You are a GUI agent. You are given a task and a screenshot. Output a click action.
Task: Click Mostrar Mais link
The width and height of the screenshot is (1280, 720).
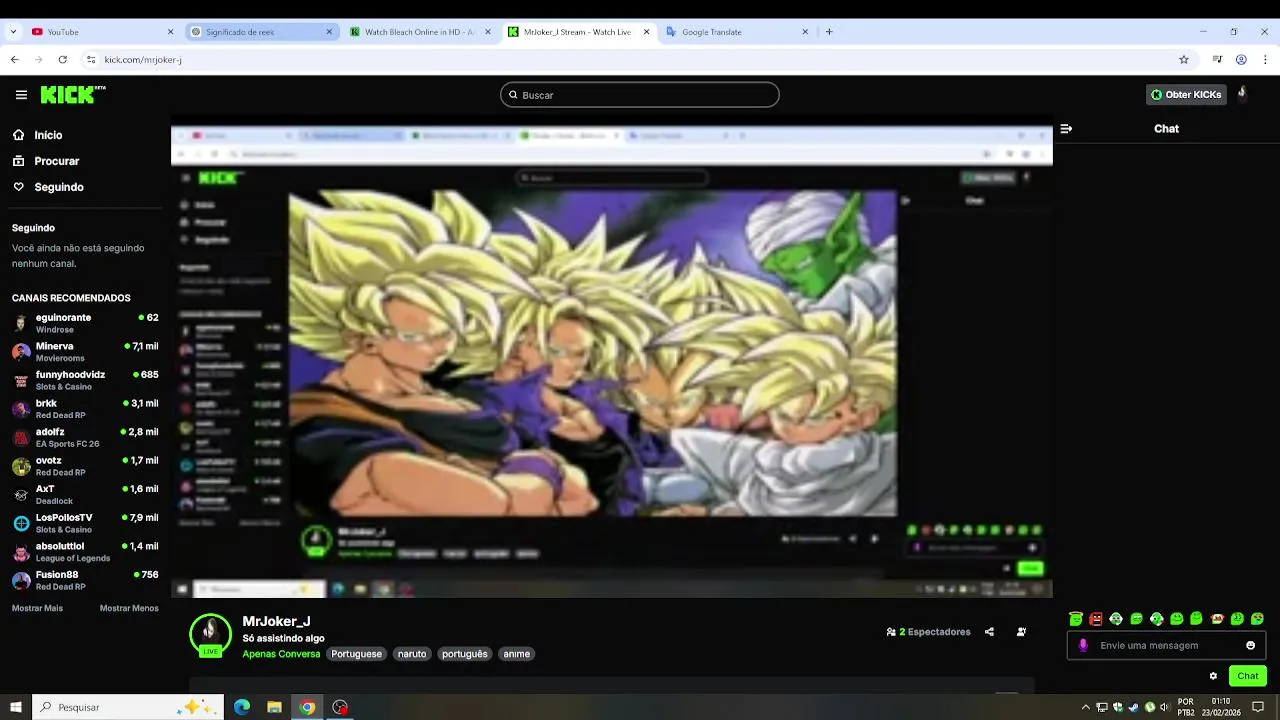[37, 608]
